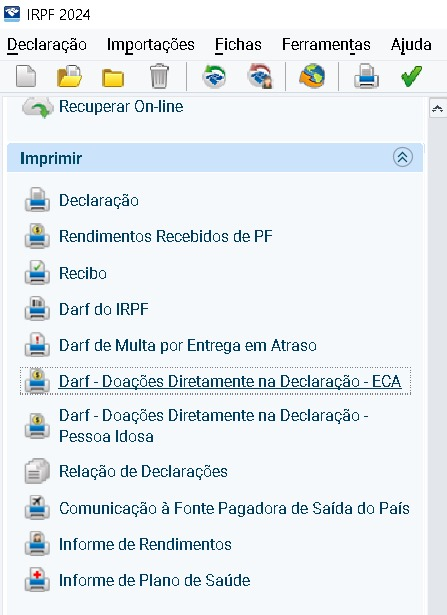Click the documents icon beside Relação de Declarações

[37, 471]
